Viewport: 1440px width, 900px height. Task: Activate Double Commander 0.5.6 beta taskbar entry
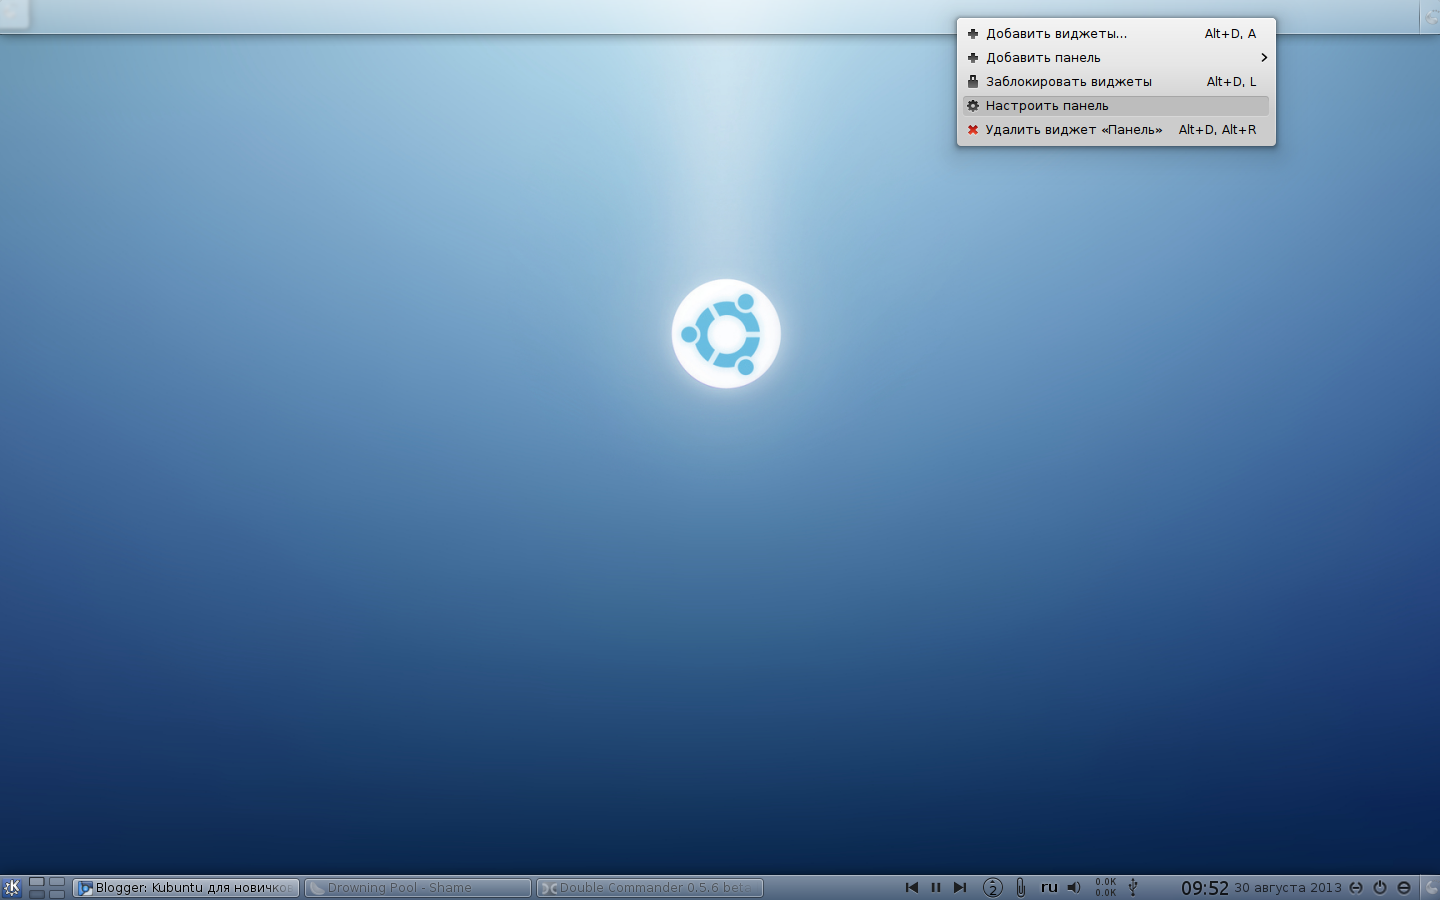point(650,887)
